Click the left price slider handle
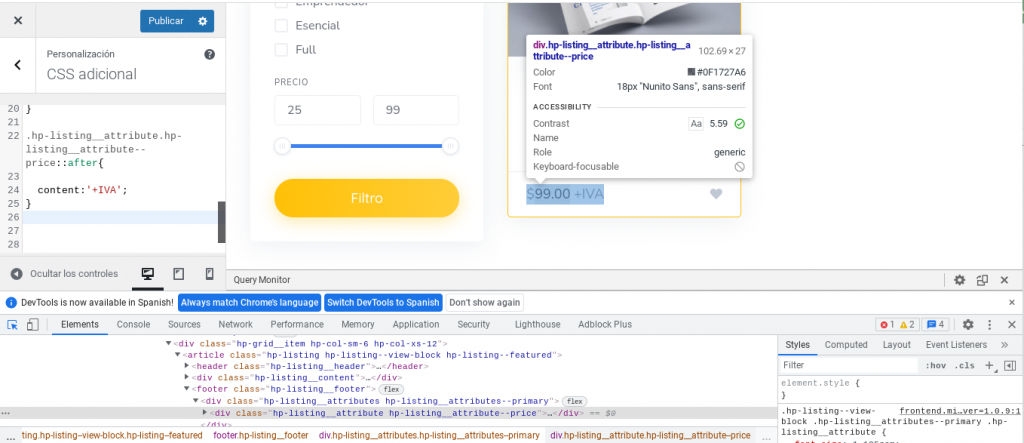 click(x=282, y=146)
